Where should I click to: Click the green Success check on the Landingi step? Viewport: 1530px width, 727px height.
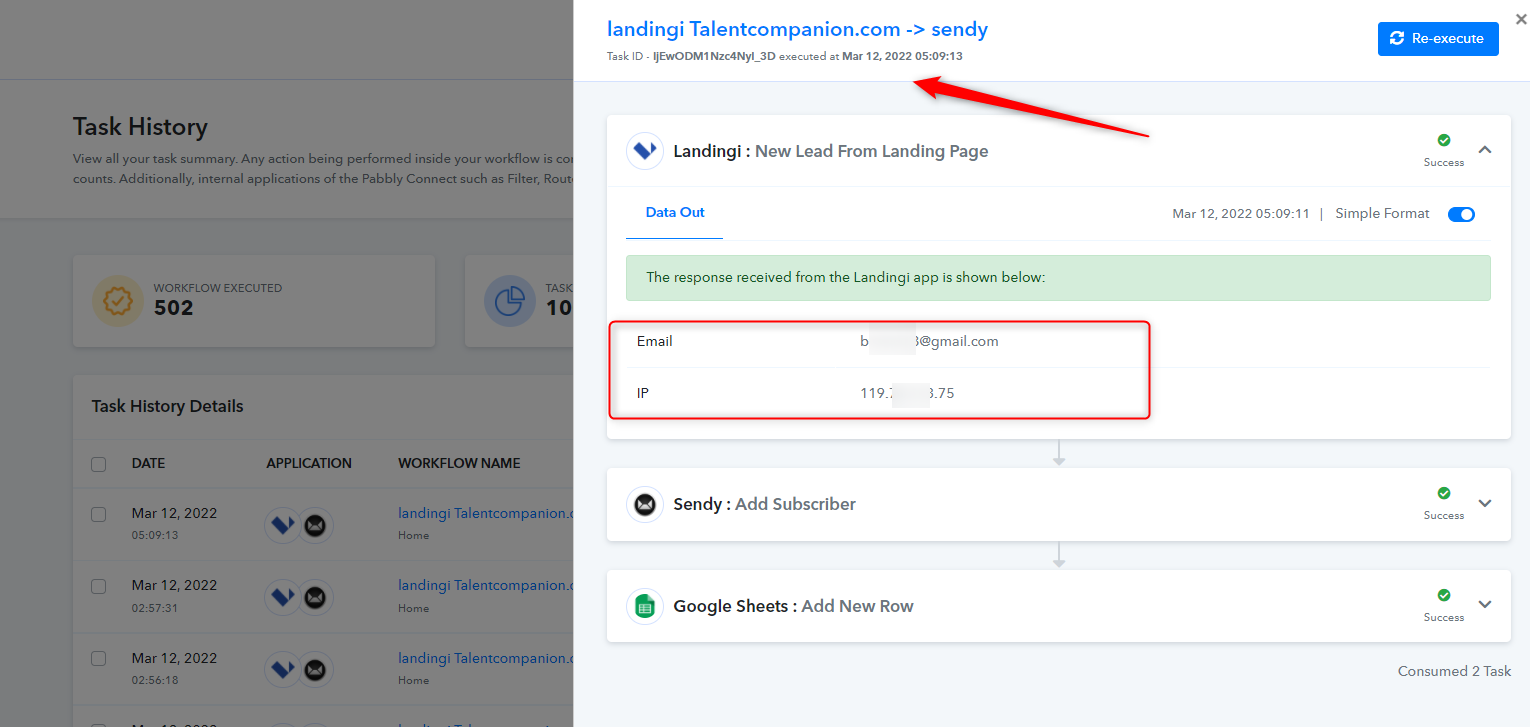point(1444,141)
